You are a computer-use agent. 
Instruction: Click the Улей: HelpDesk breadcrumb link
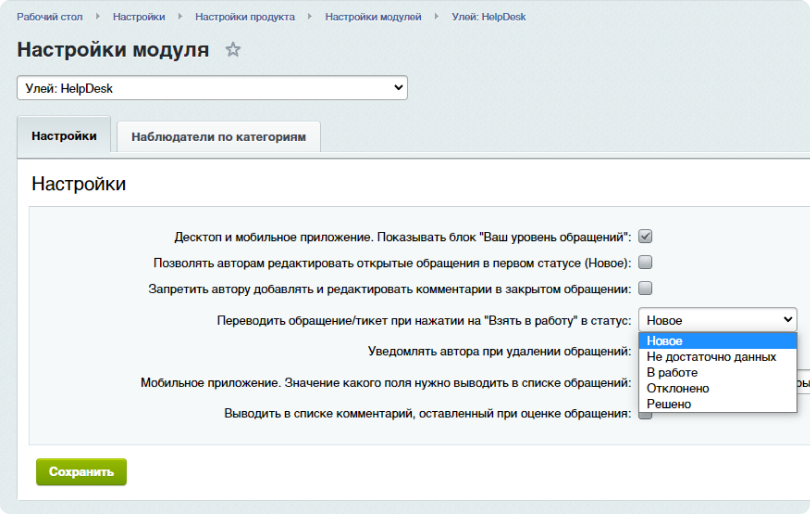pos(489,17)
